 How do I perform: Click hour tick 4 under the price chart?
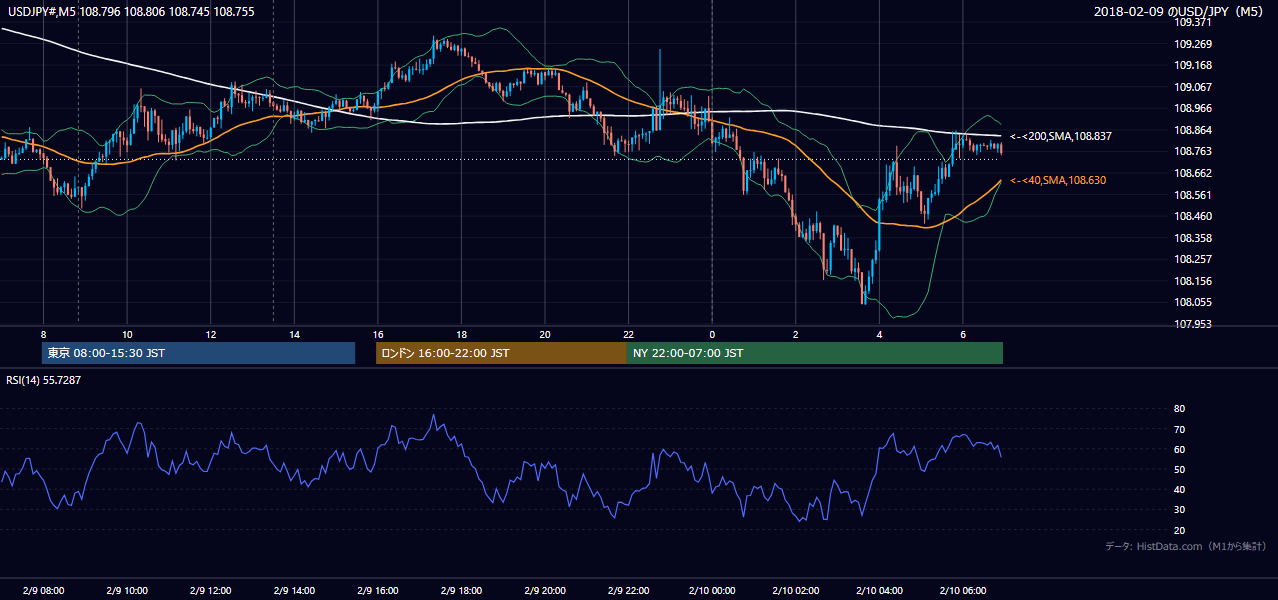tap(879, 333)
